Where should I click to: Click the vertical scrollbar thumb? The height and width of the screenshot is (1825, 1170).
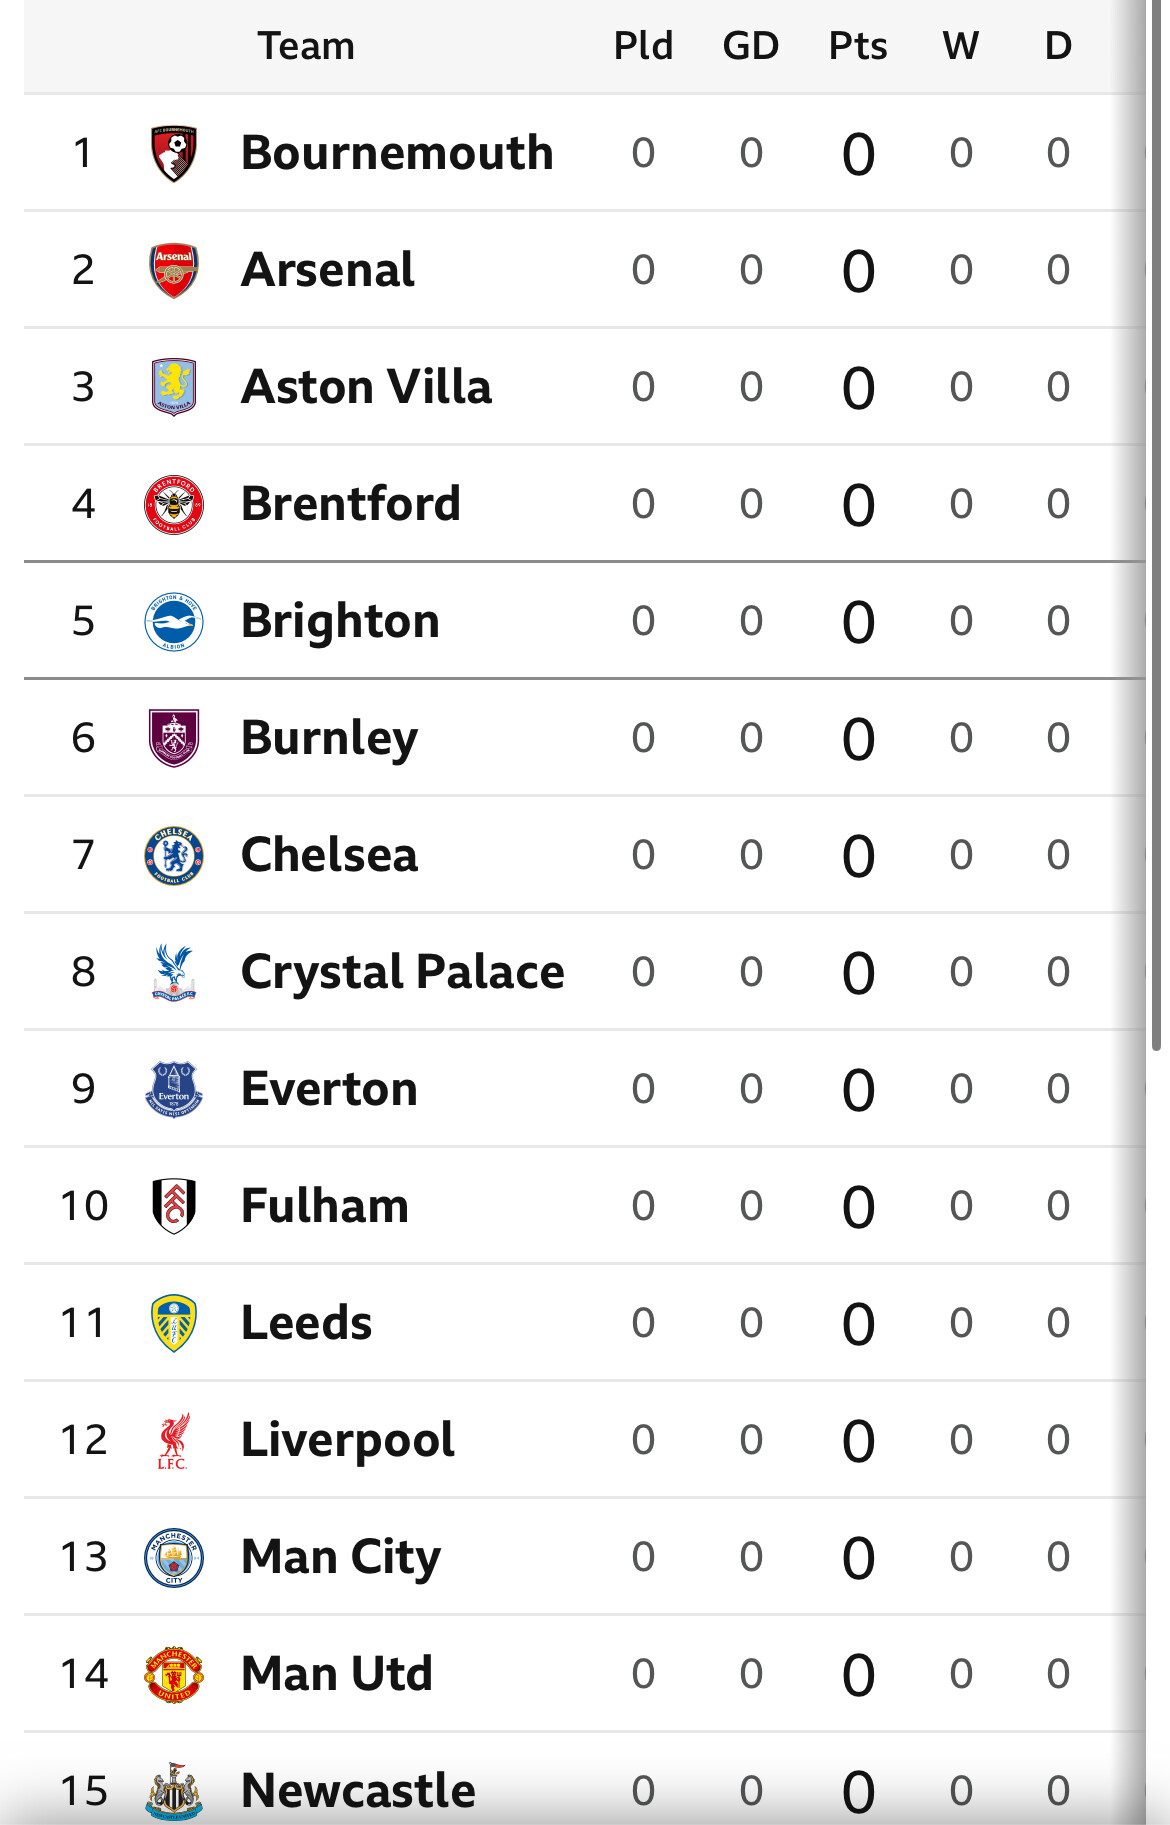point(1157,525)
